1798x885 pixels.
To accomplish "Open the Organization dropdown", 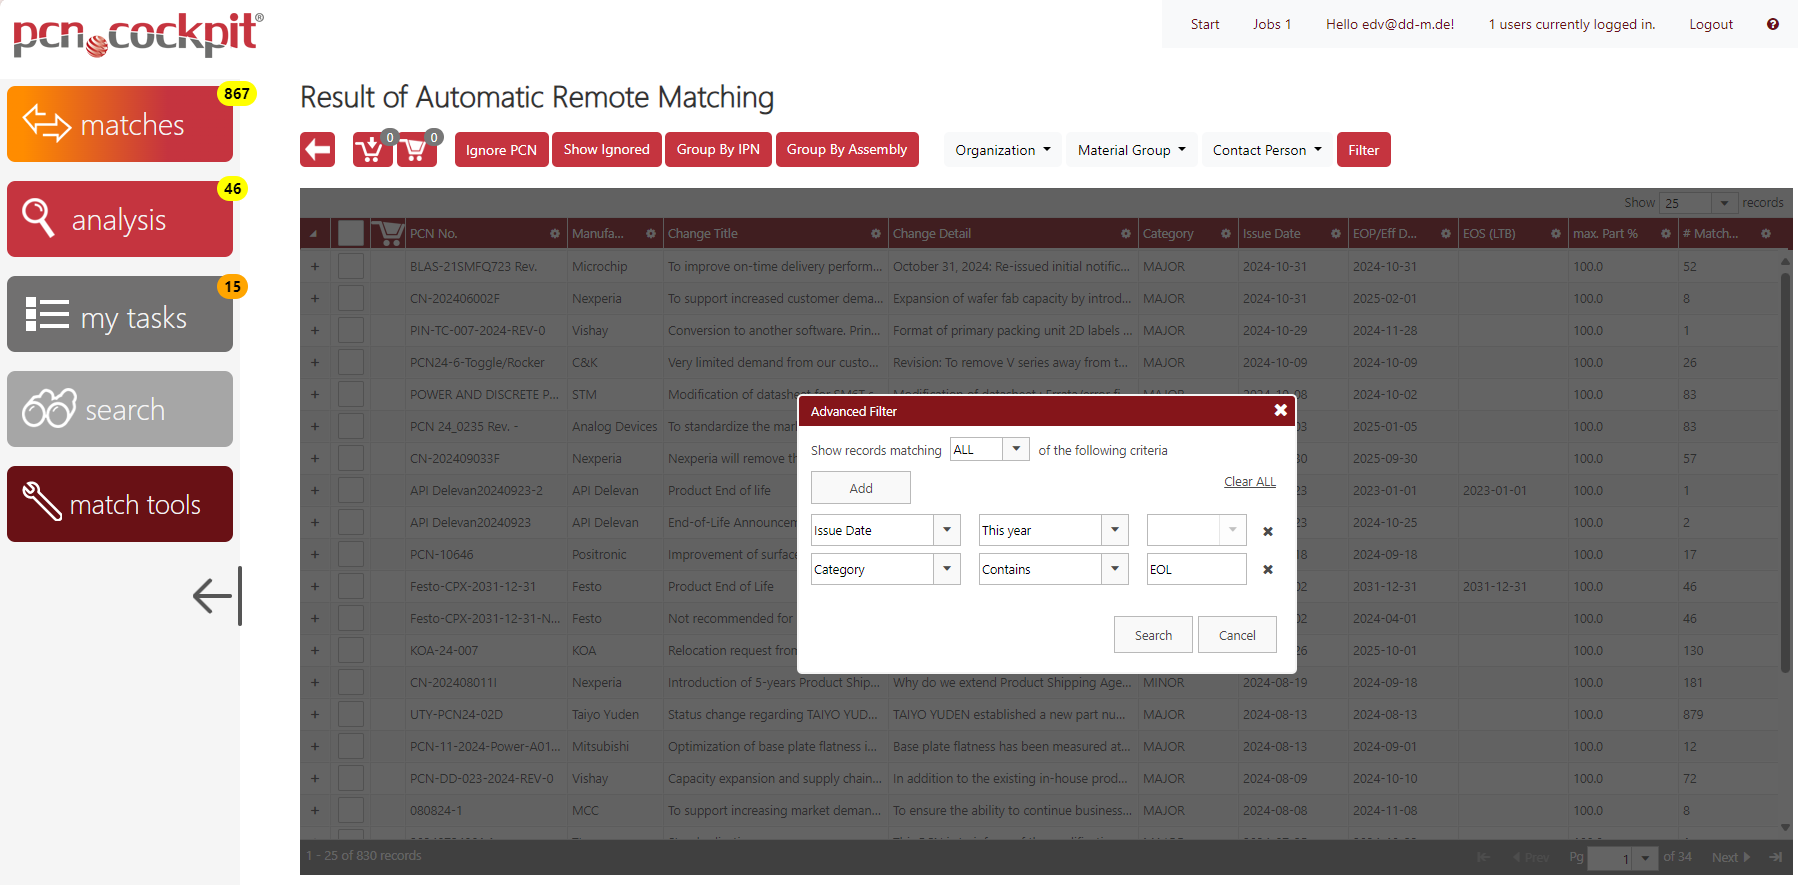I will point(1002,150).
